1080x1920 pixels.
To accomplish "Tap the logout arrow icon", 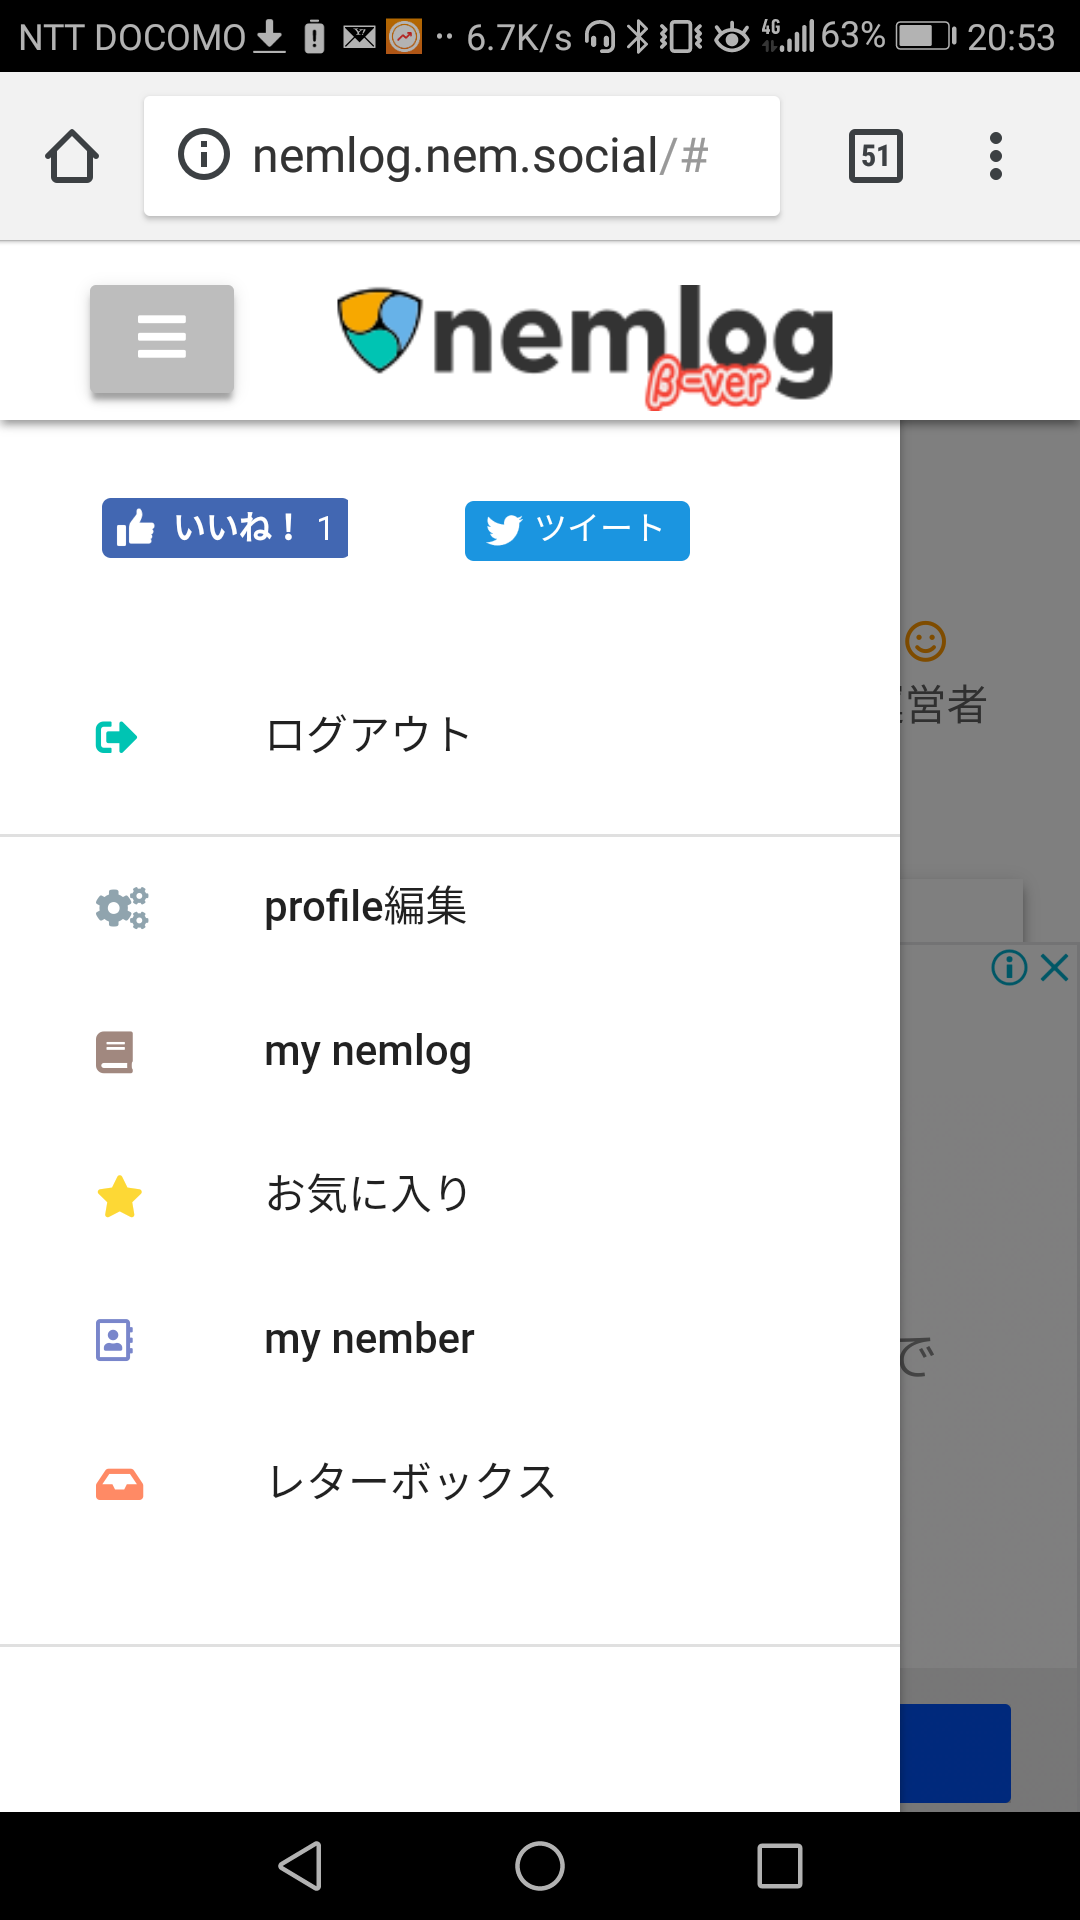I will [116, 738].
